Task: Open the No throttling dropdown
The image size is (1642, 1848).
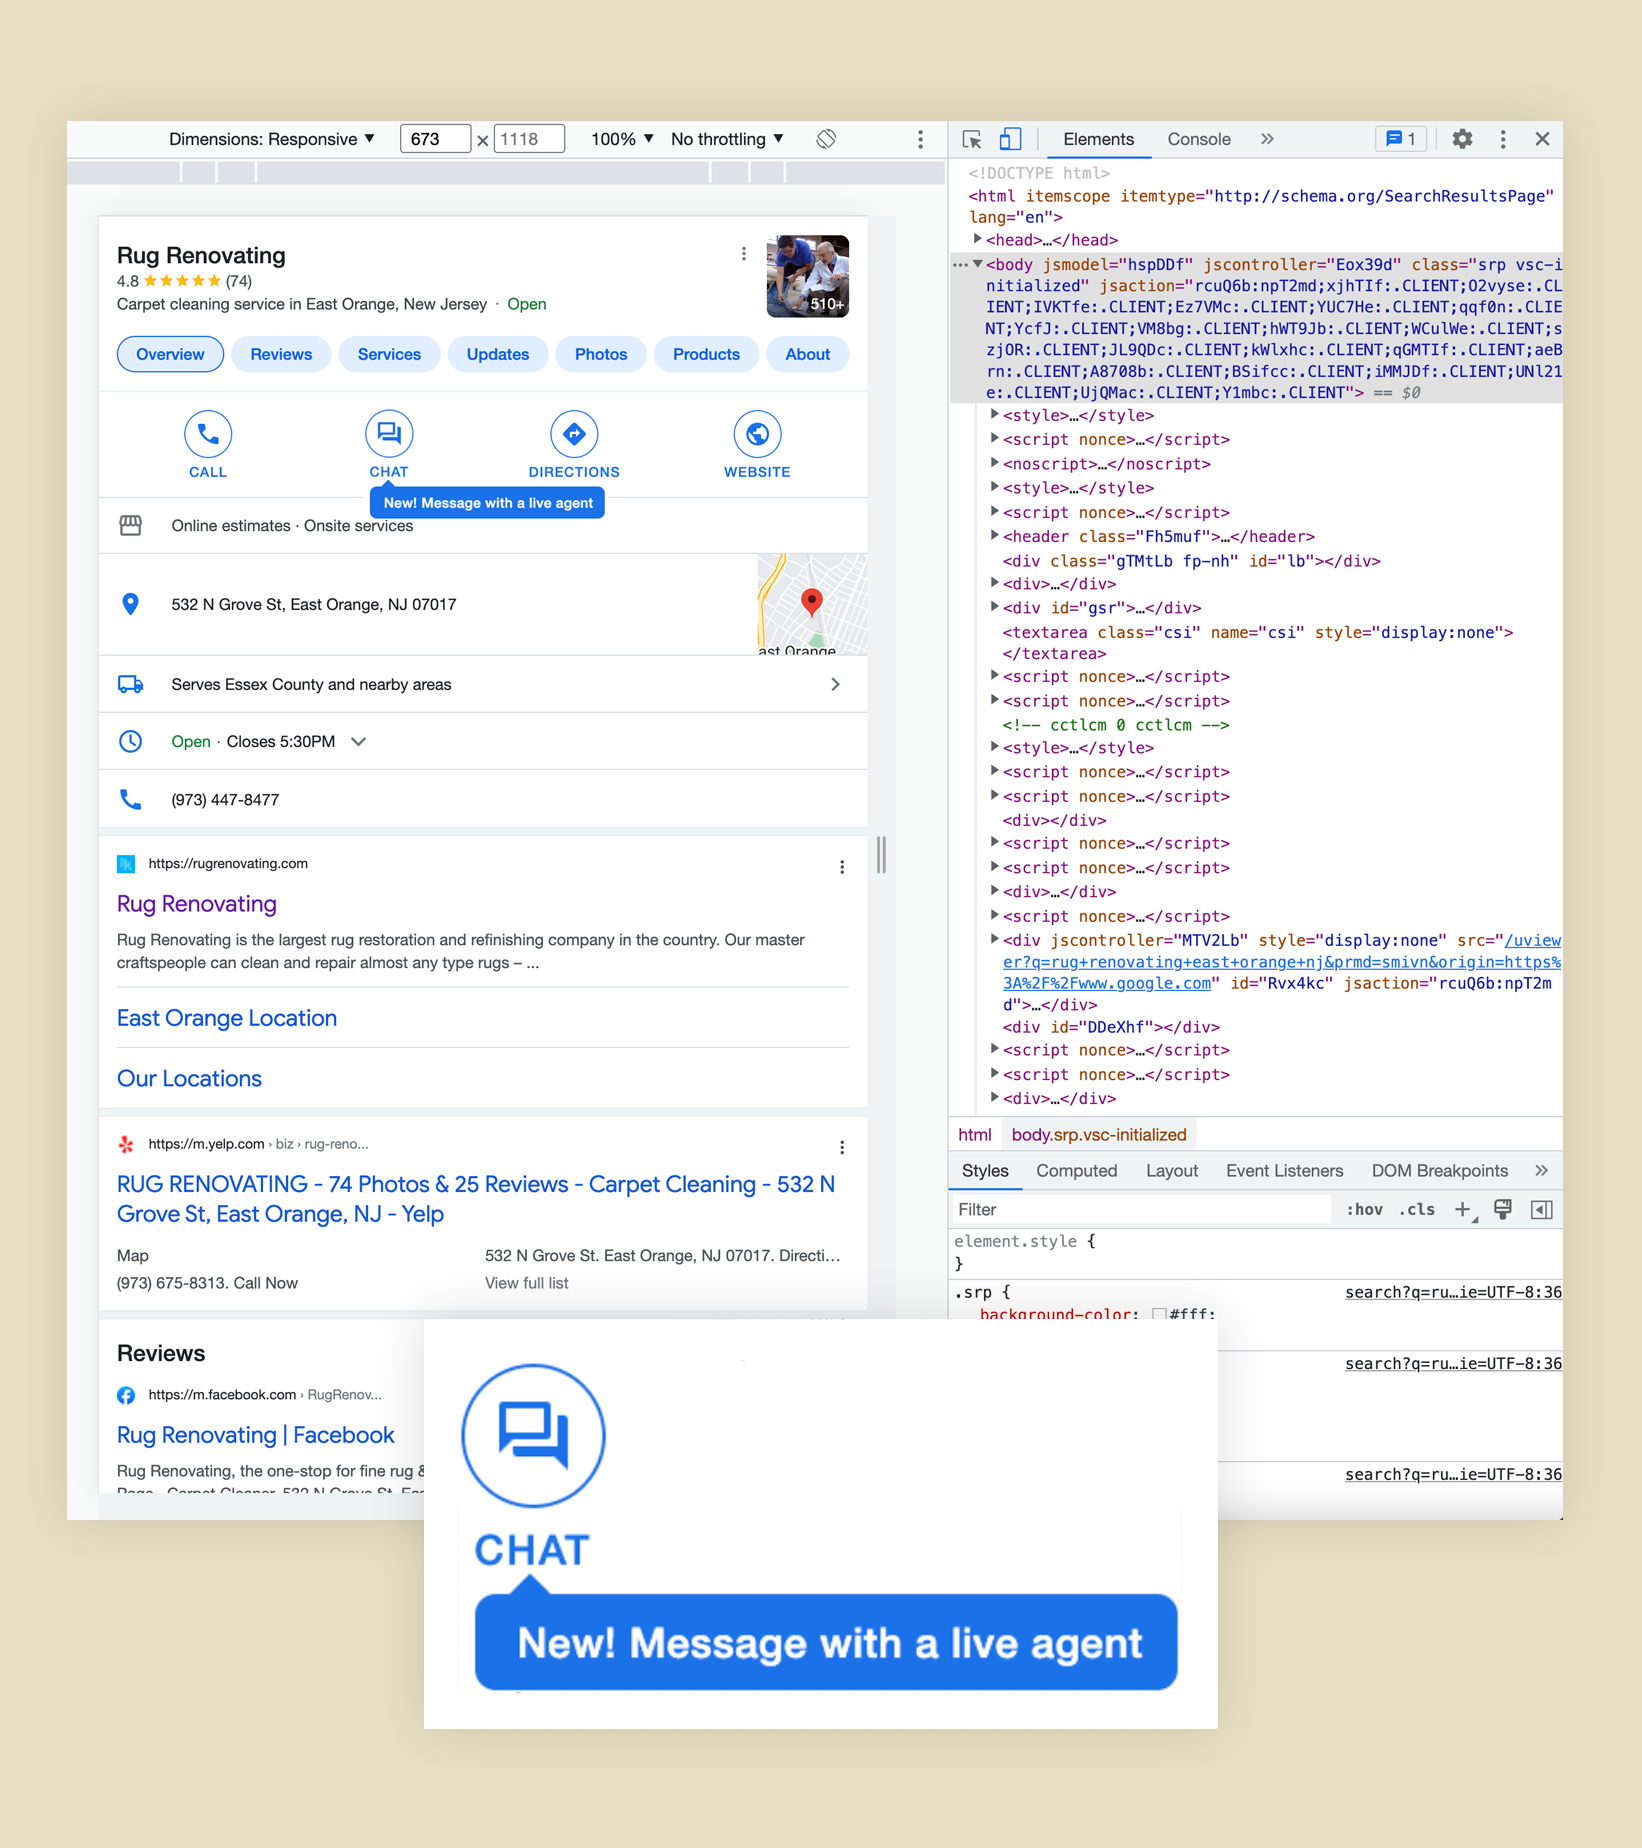Action: pos(728,139)
